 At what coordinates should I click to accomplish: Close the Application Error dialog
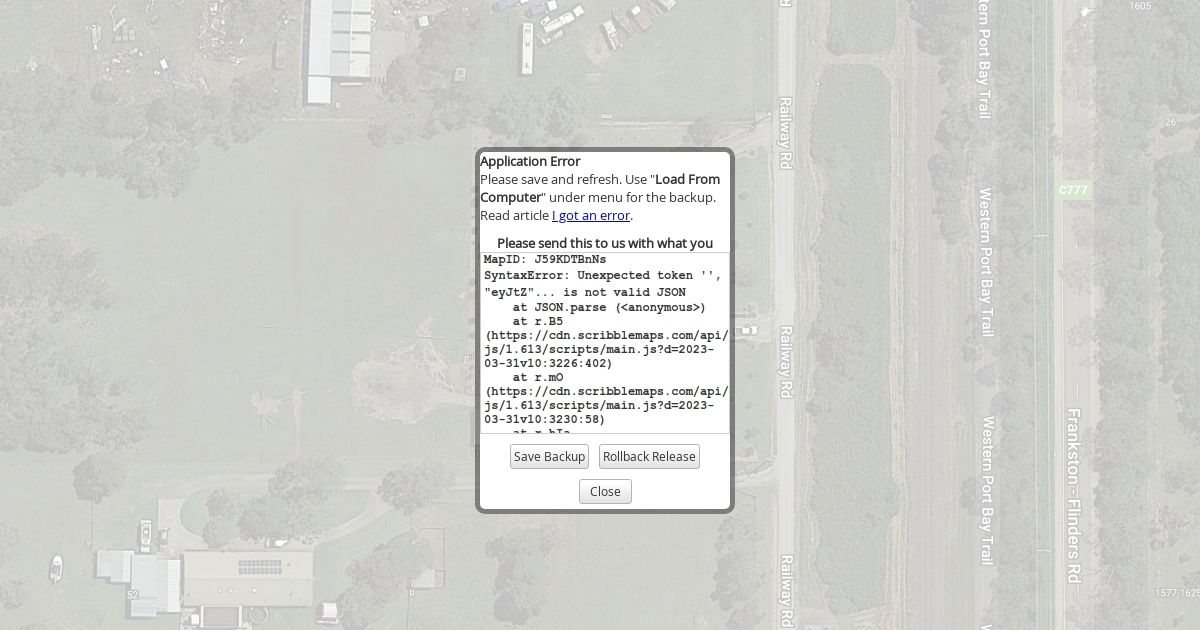[x=605, y=491]
